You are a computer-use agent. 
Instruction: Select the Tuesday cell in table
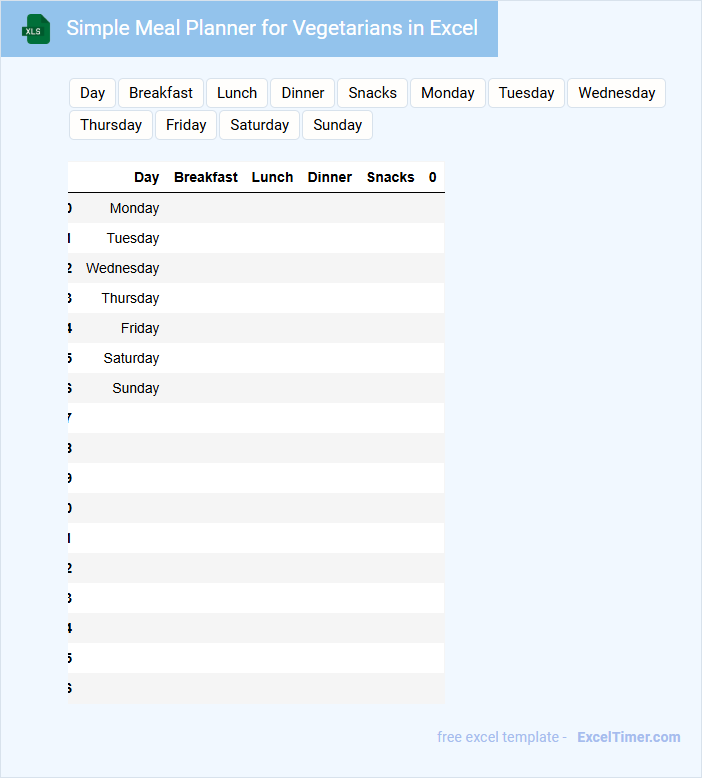[x=133, y=238]
